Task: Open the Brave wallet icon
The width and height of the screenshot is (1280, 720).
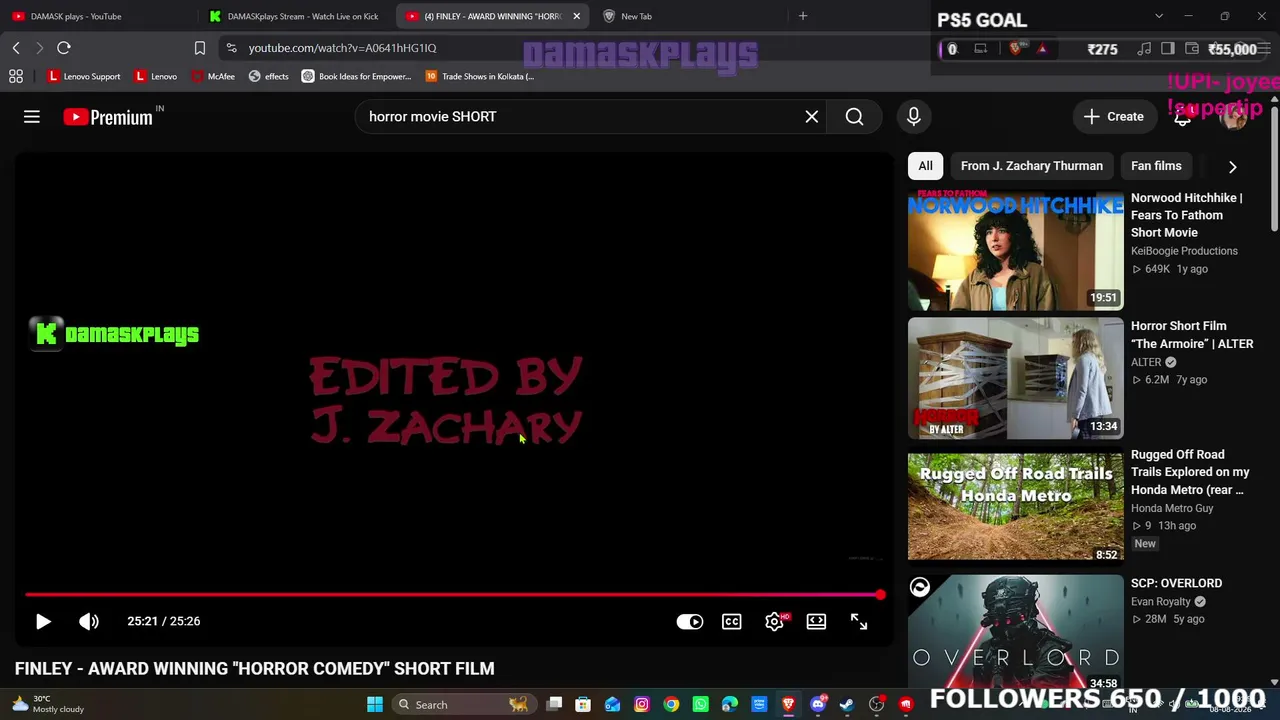Action: [1192, 48]
